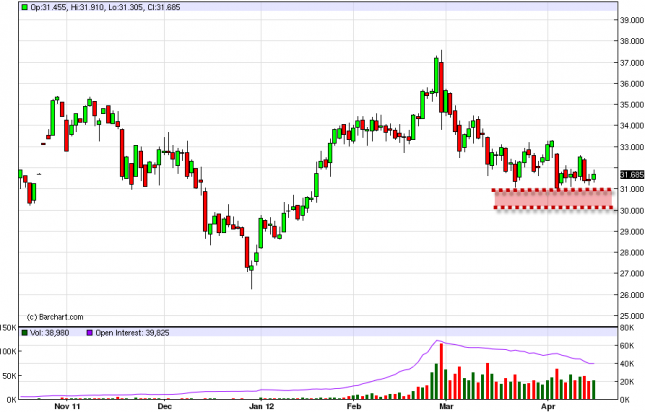Select the 'Open Interest: 39,825' label
This screenshot has height=412, width=645.
132,333
